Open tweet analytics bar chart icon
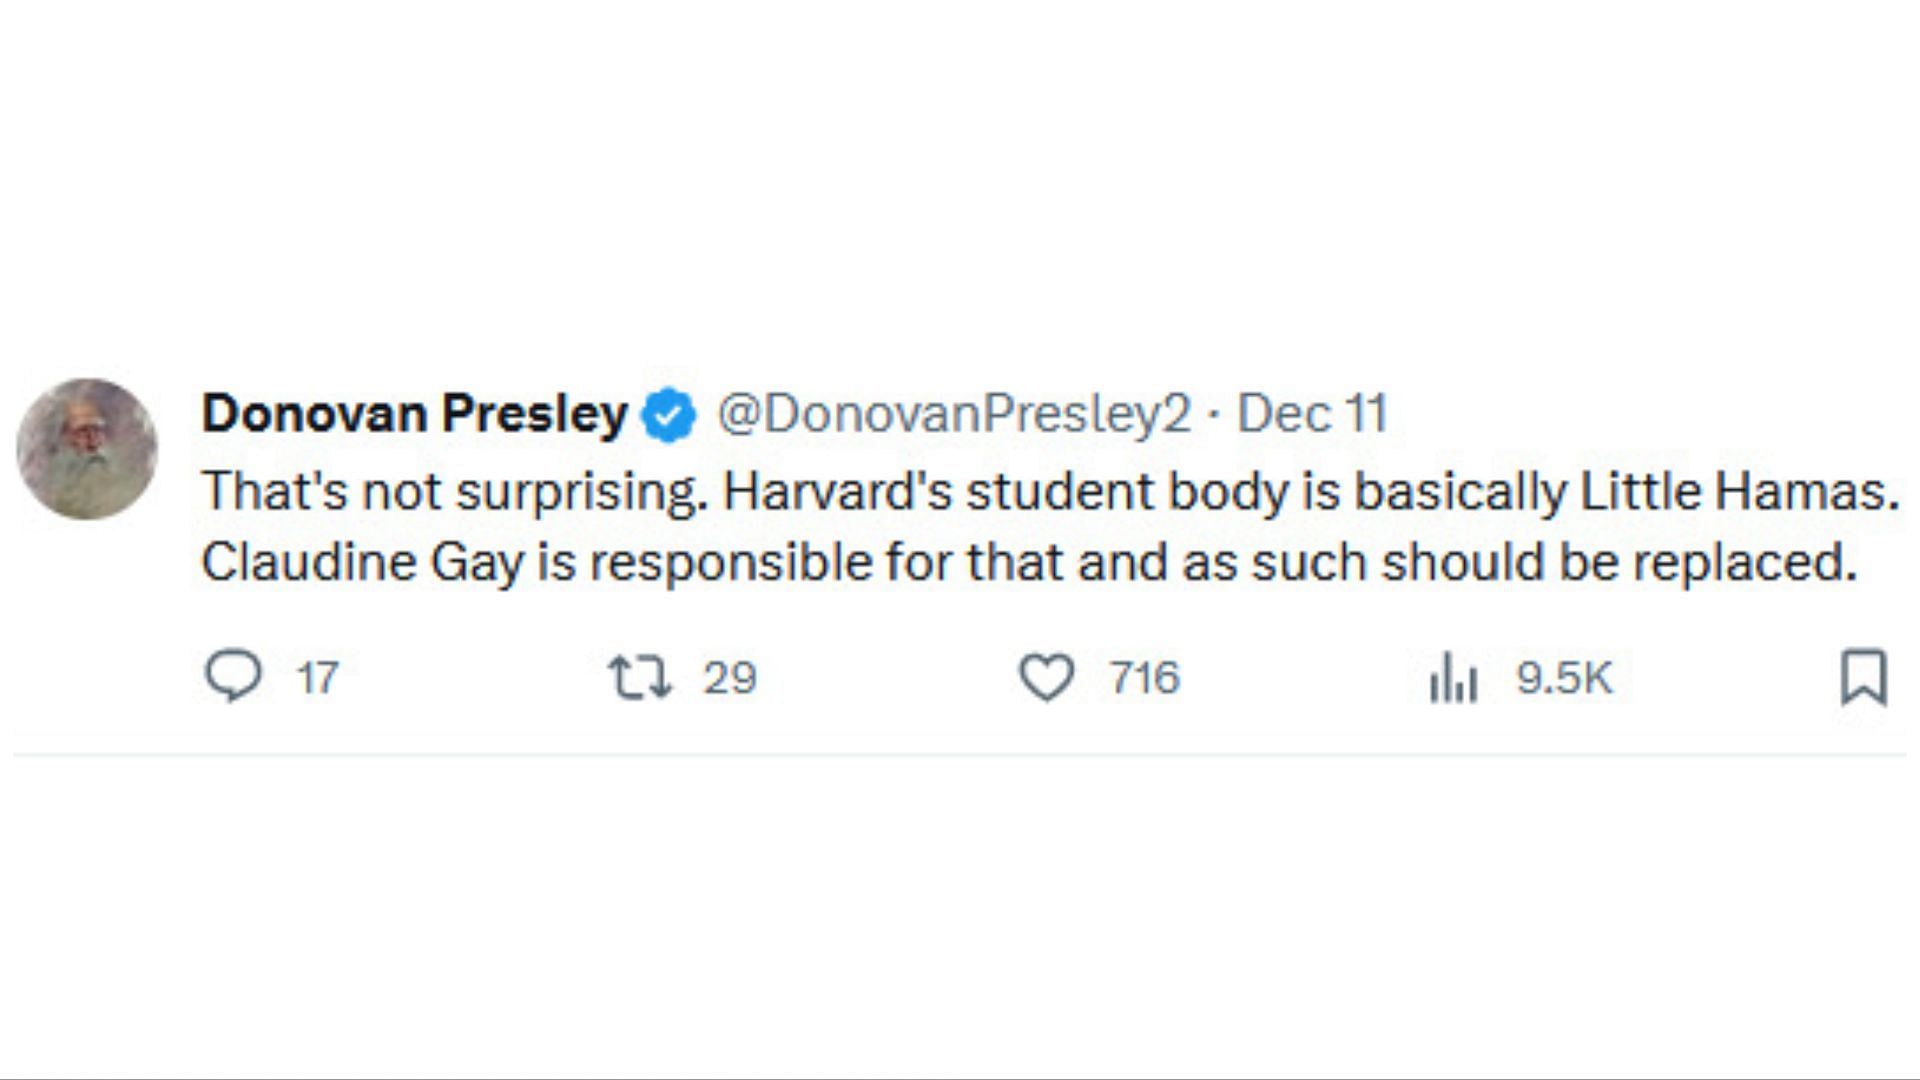 [1453, 679]
